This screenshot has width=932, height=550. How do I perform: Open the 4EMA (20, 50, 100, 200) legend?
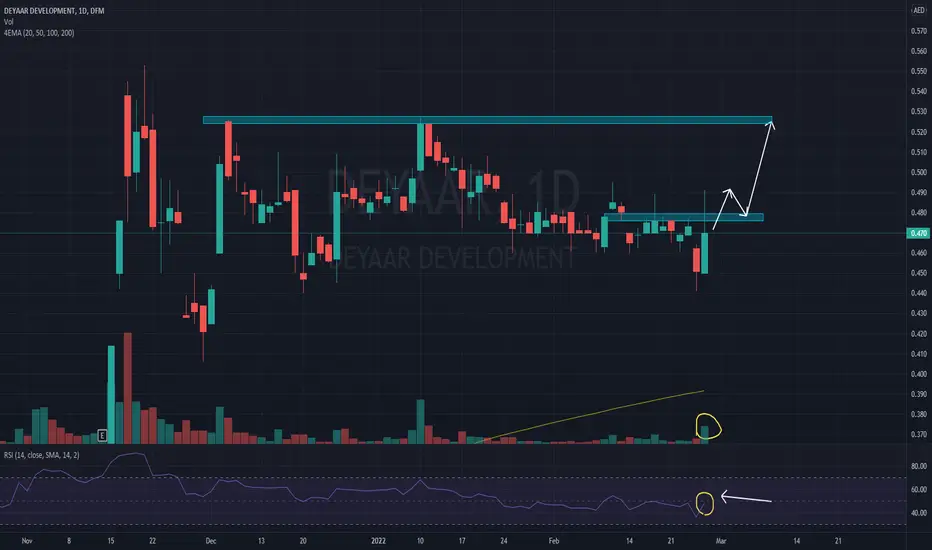click(x=39, y=33)
